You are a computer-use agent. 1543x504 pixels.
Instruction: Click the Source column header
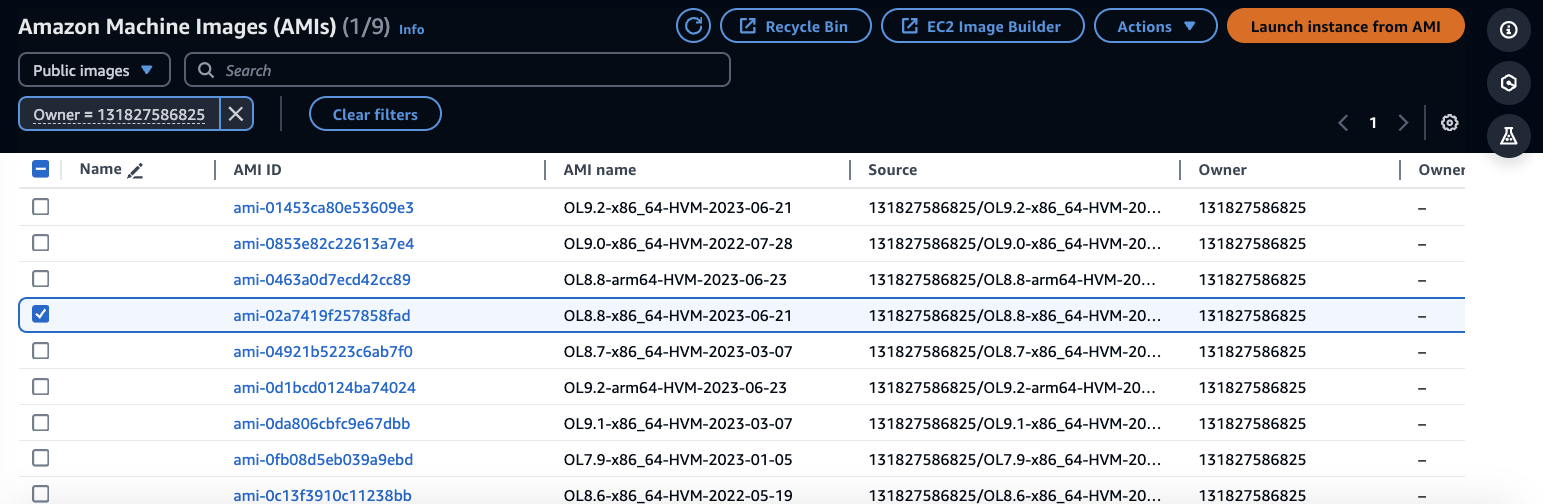coord(893,170)
